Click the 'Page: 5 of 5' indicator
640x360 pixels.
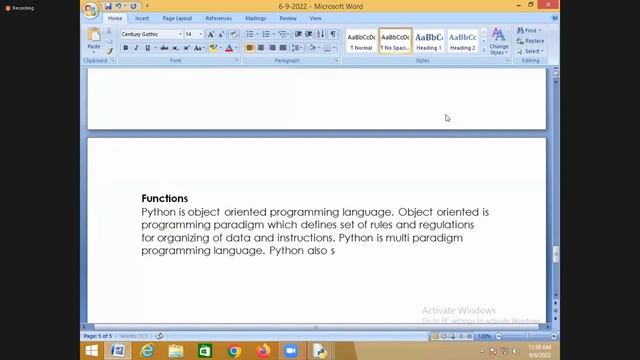click(98, 336)
